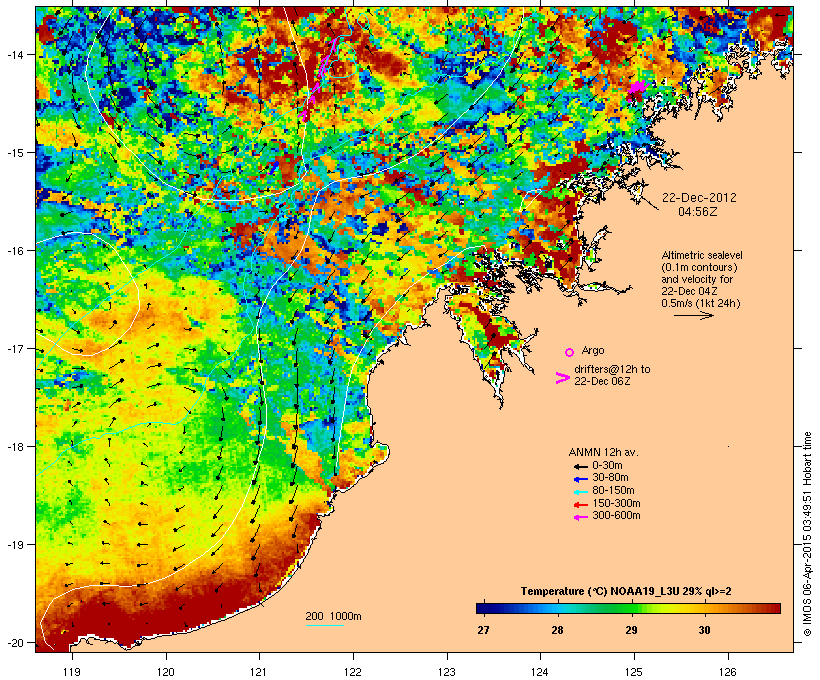Viewport: 820px width, 680px height.
Task: Click the '0.5m/s (1kt 24h)' text
Action: (x=701, y=303)
